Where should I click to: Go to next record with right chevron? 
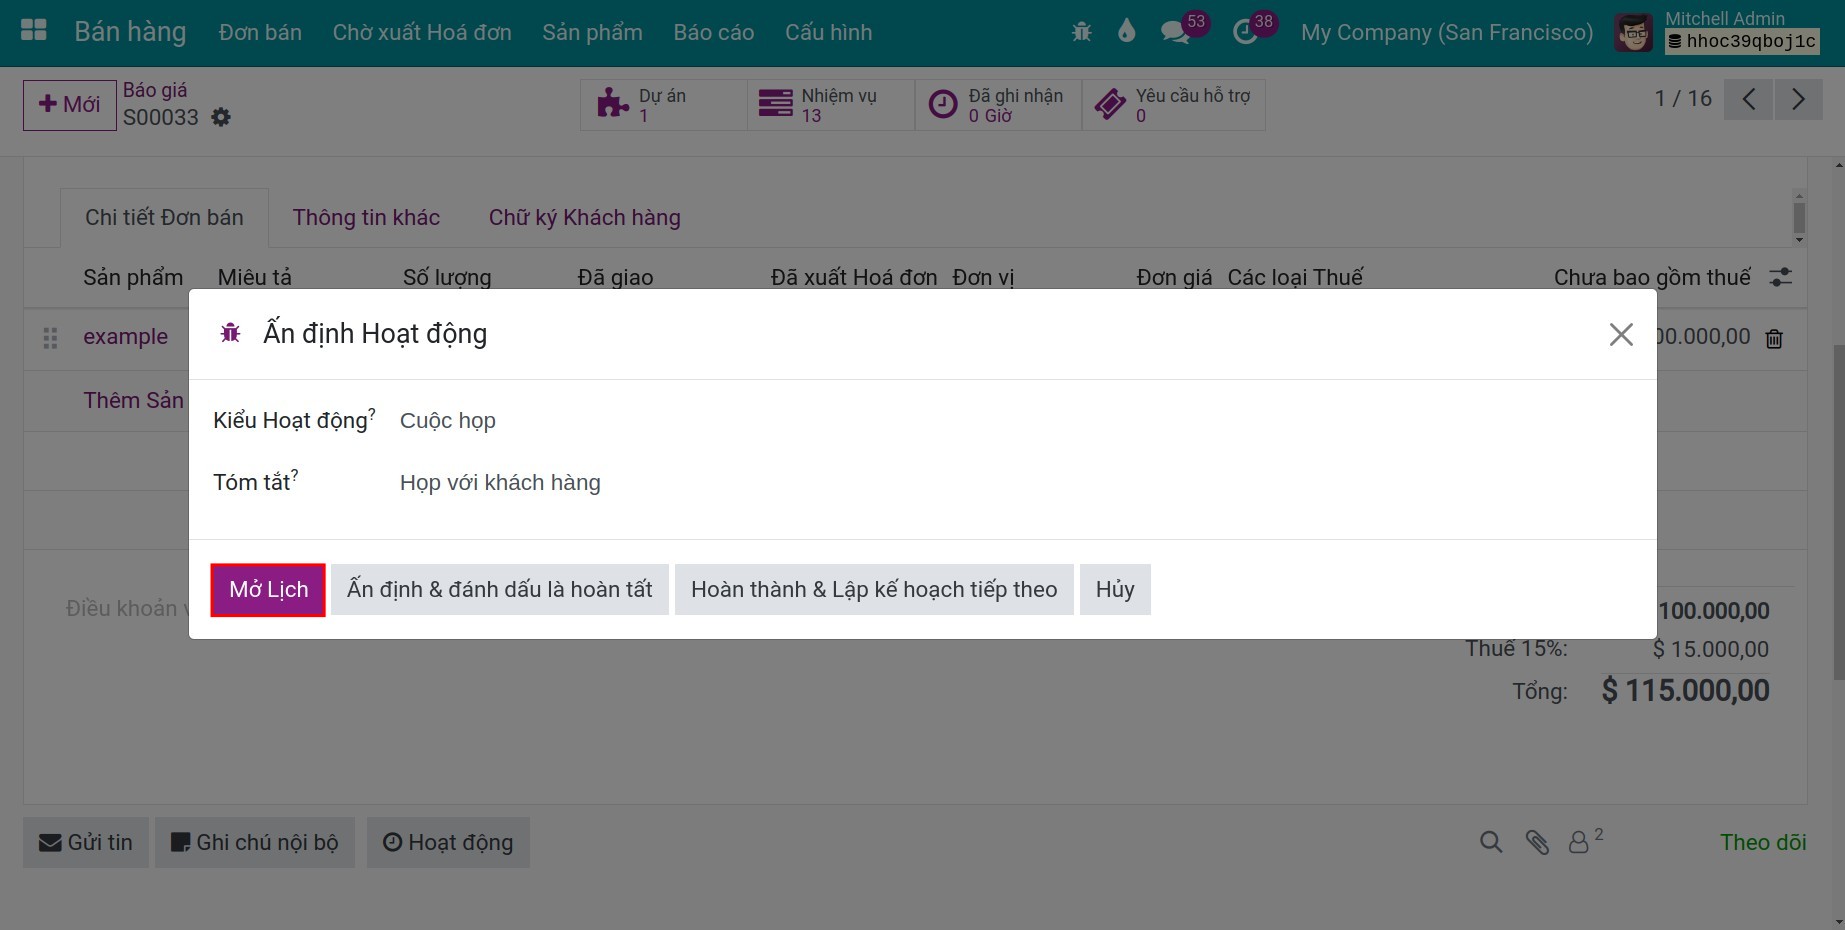coord(1798,99)
